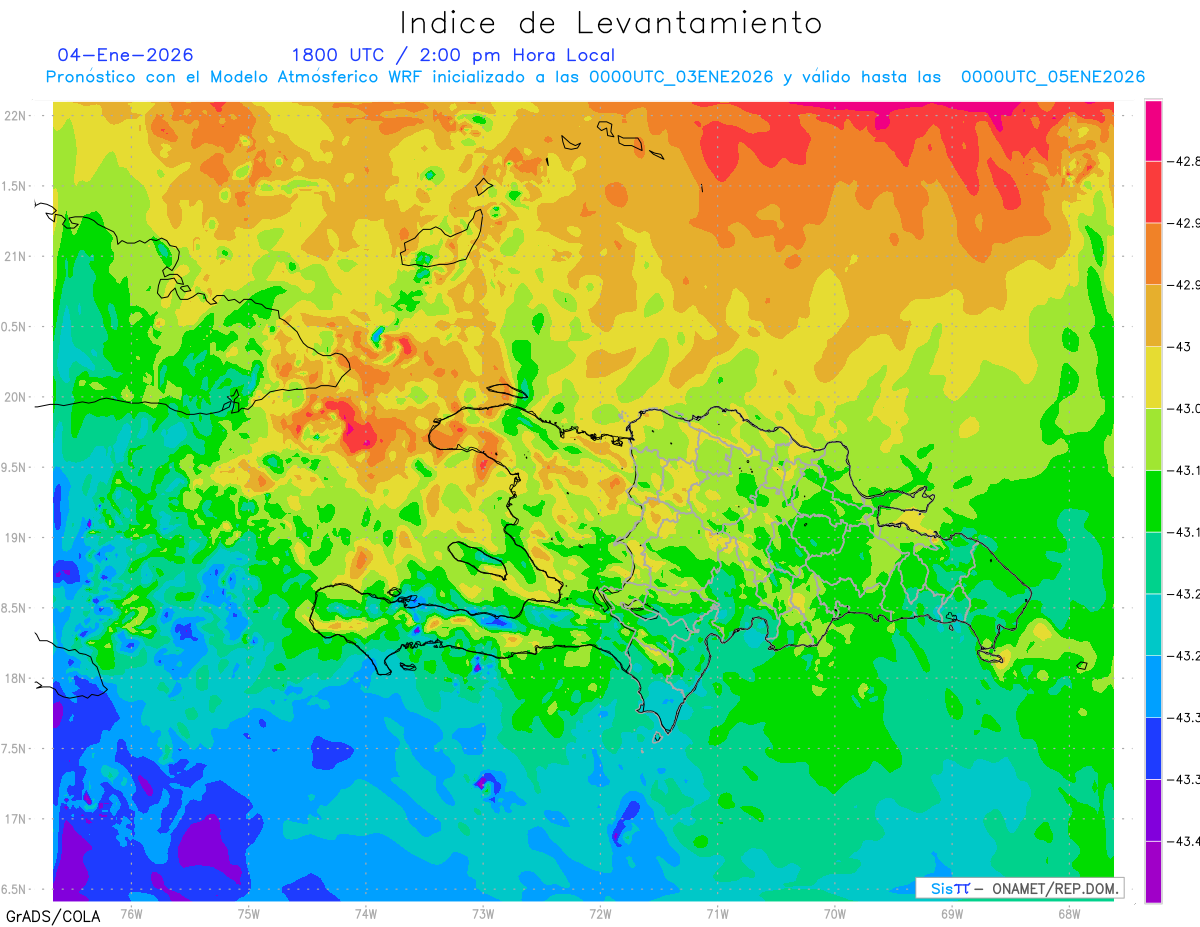Click the 'Pronóstico con el Modelo Atmosférico WRF' subtitle line
The width and height of the screenshot is (1200, 927).
(x=595, y=77)
